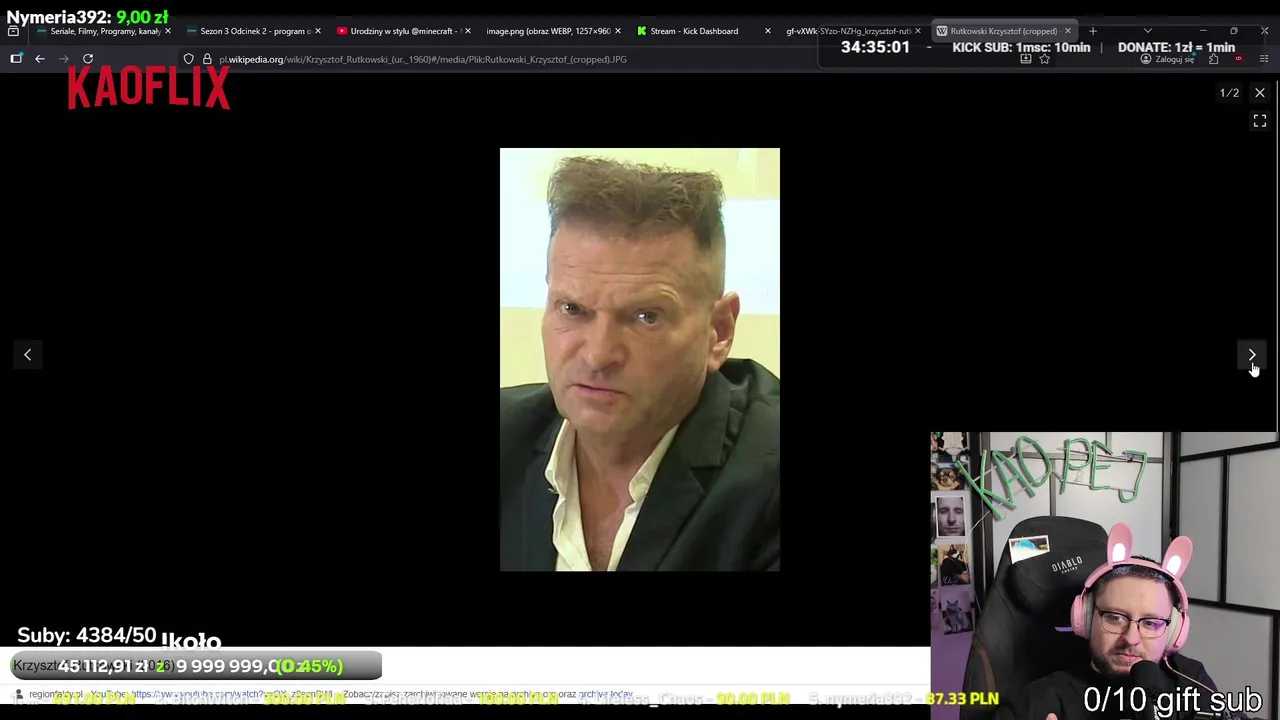Reload the current Wikipedia page
Image resolution: width=1280 pixels, height=720 pixels.
(x=88, y=59)
